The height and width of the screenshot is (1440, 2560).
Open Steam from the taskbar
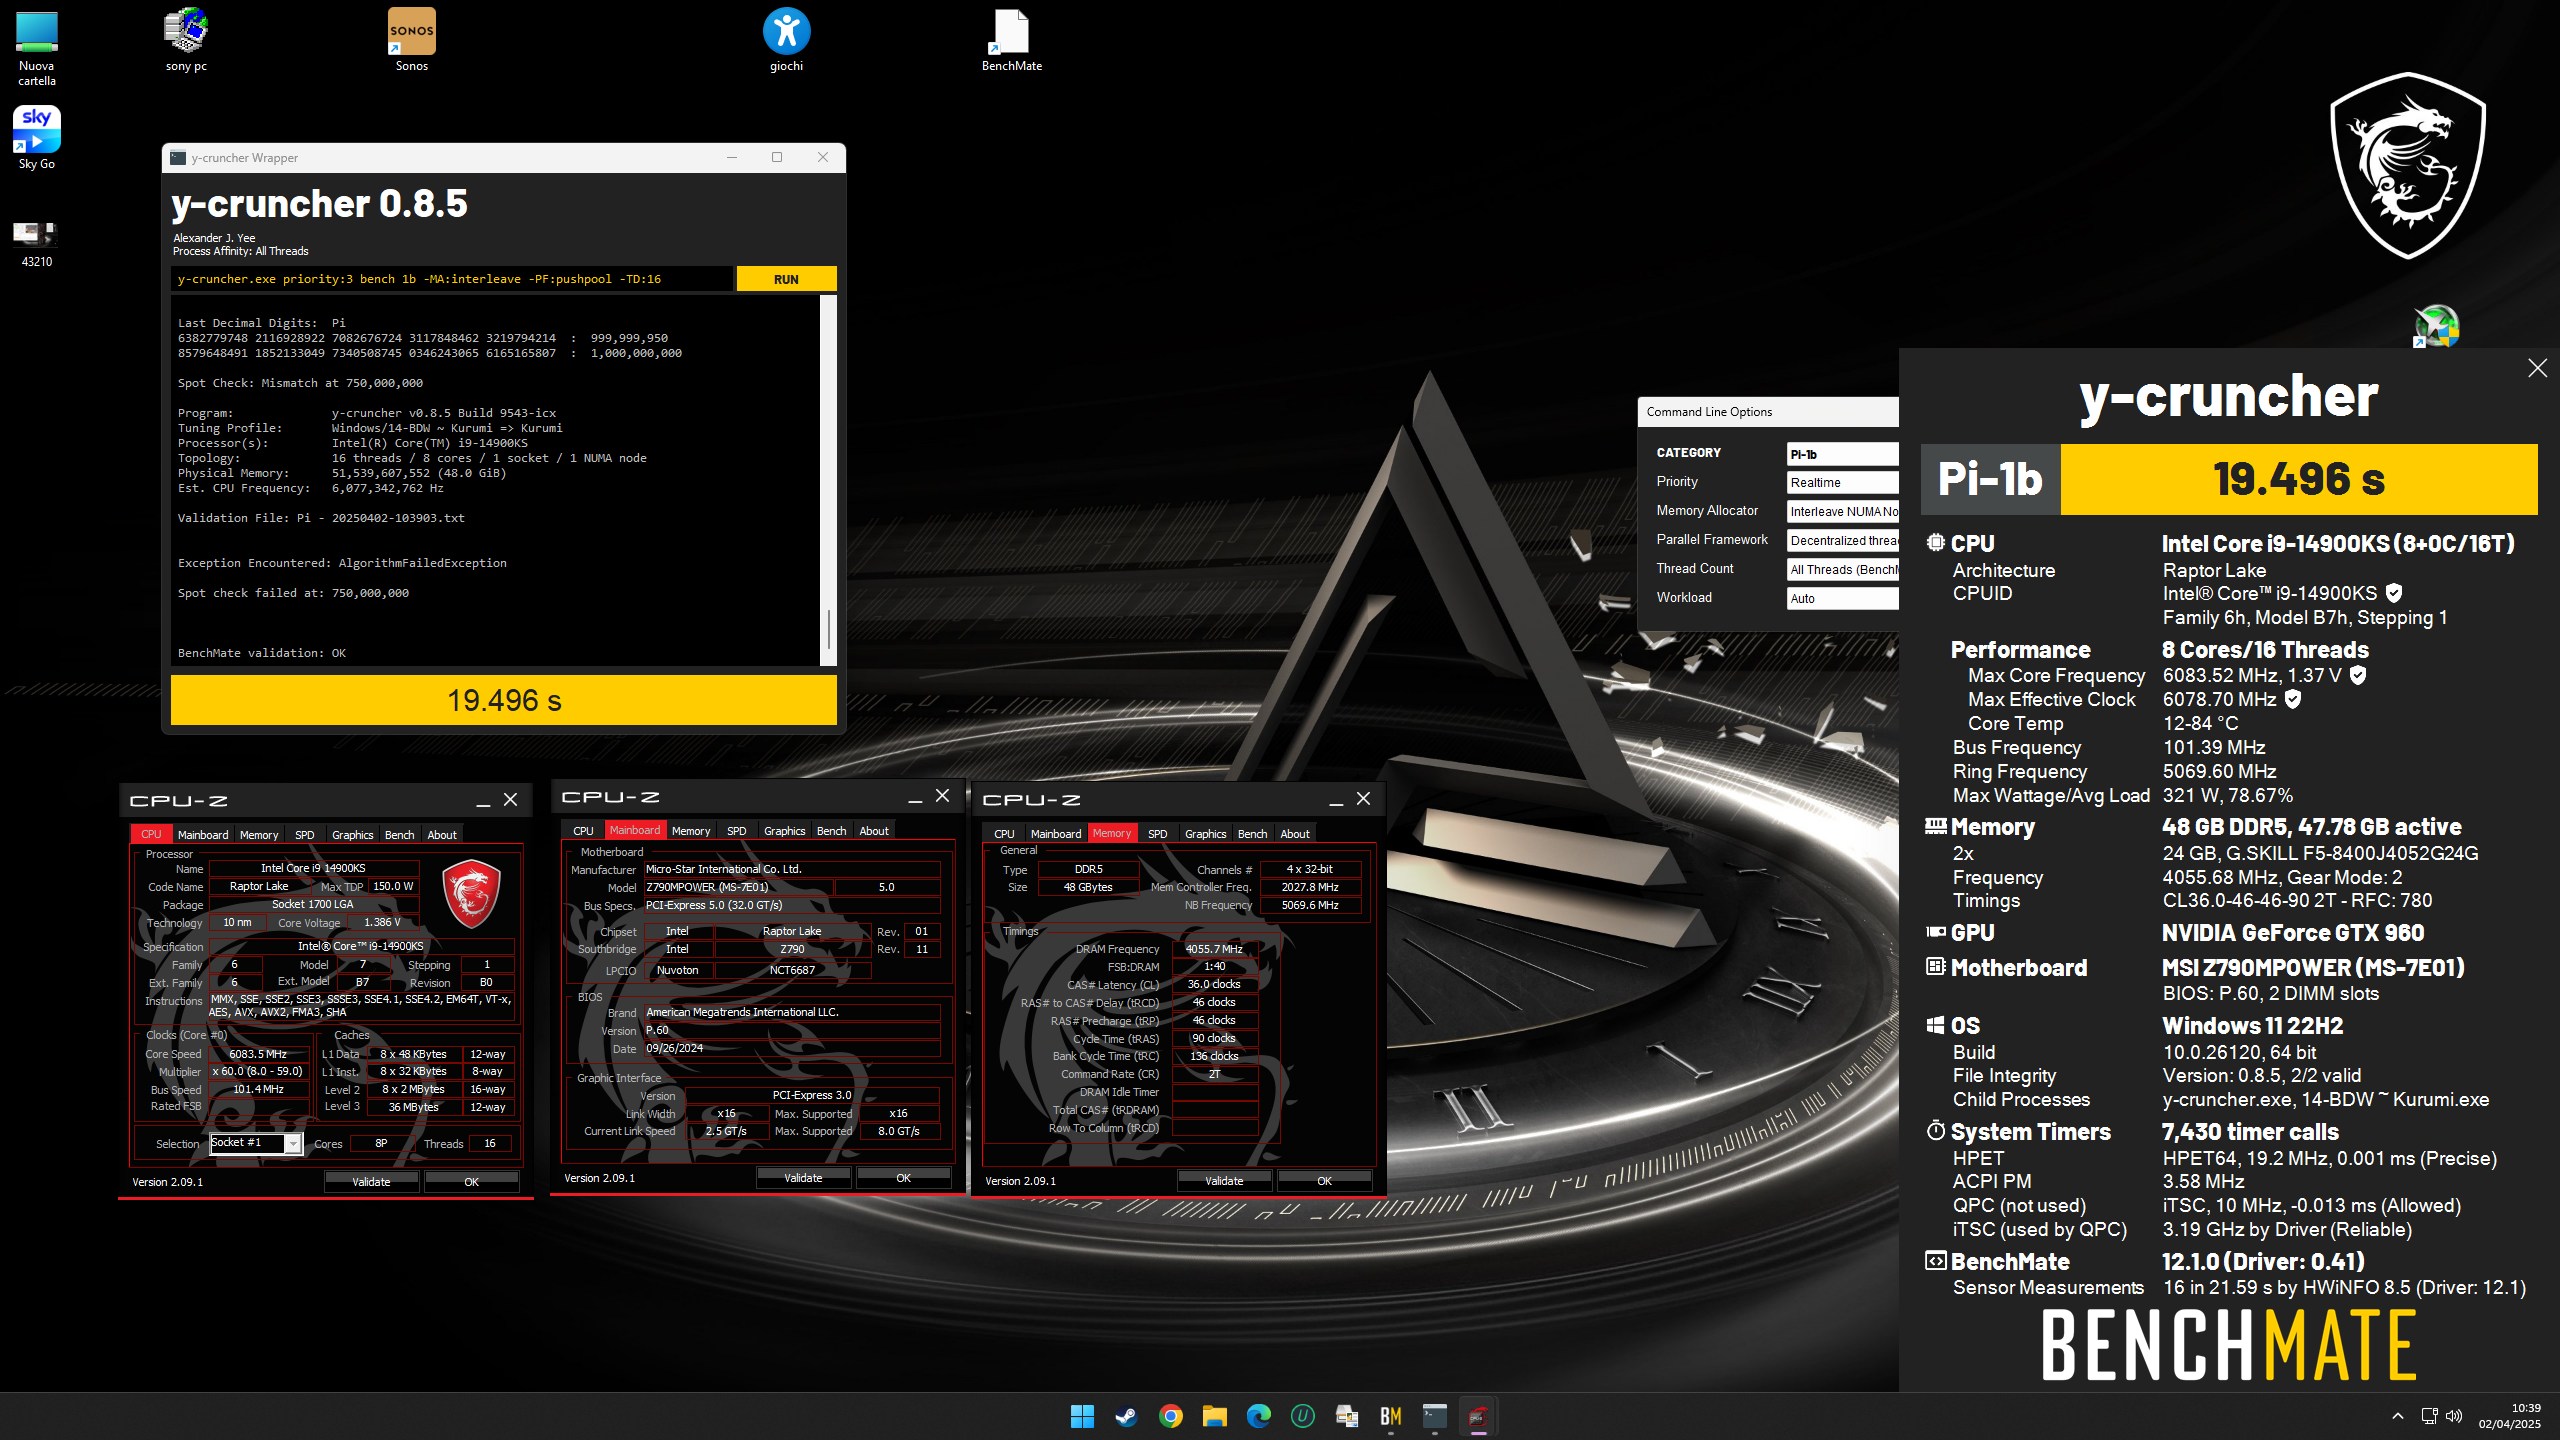[x=1126, y=1416]
